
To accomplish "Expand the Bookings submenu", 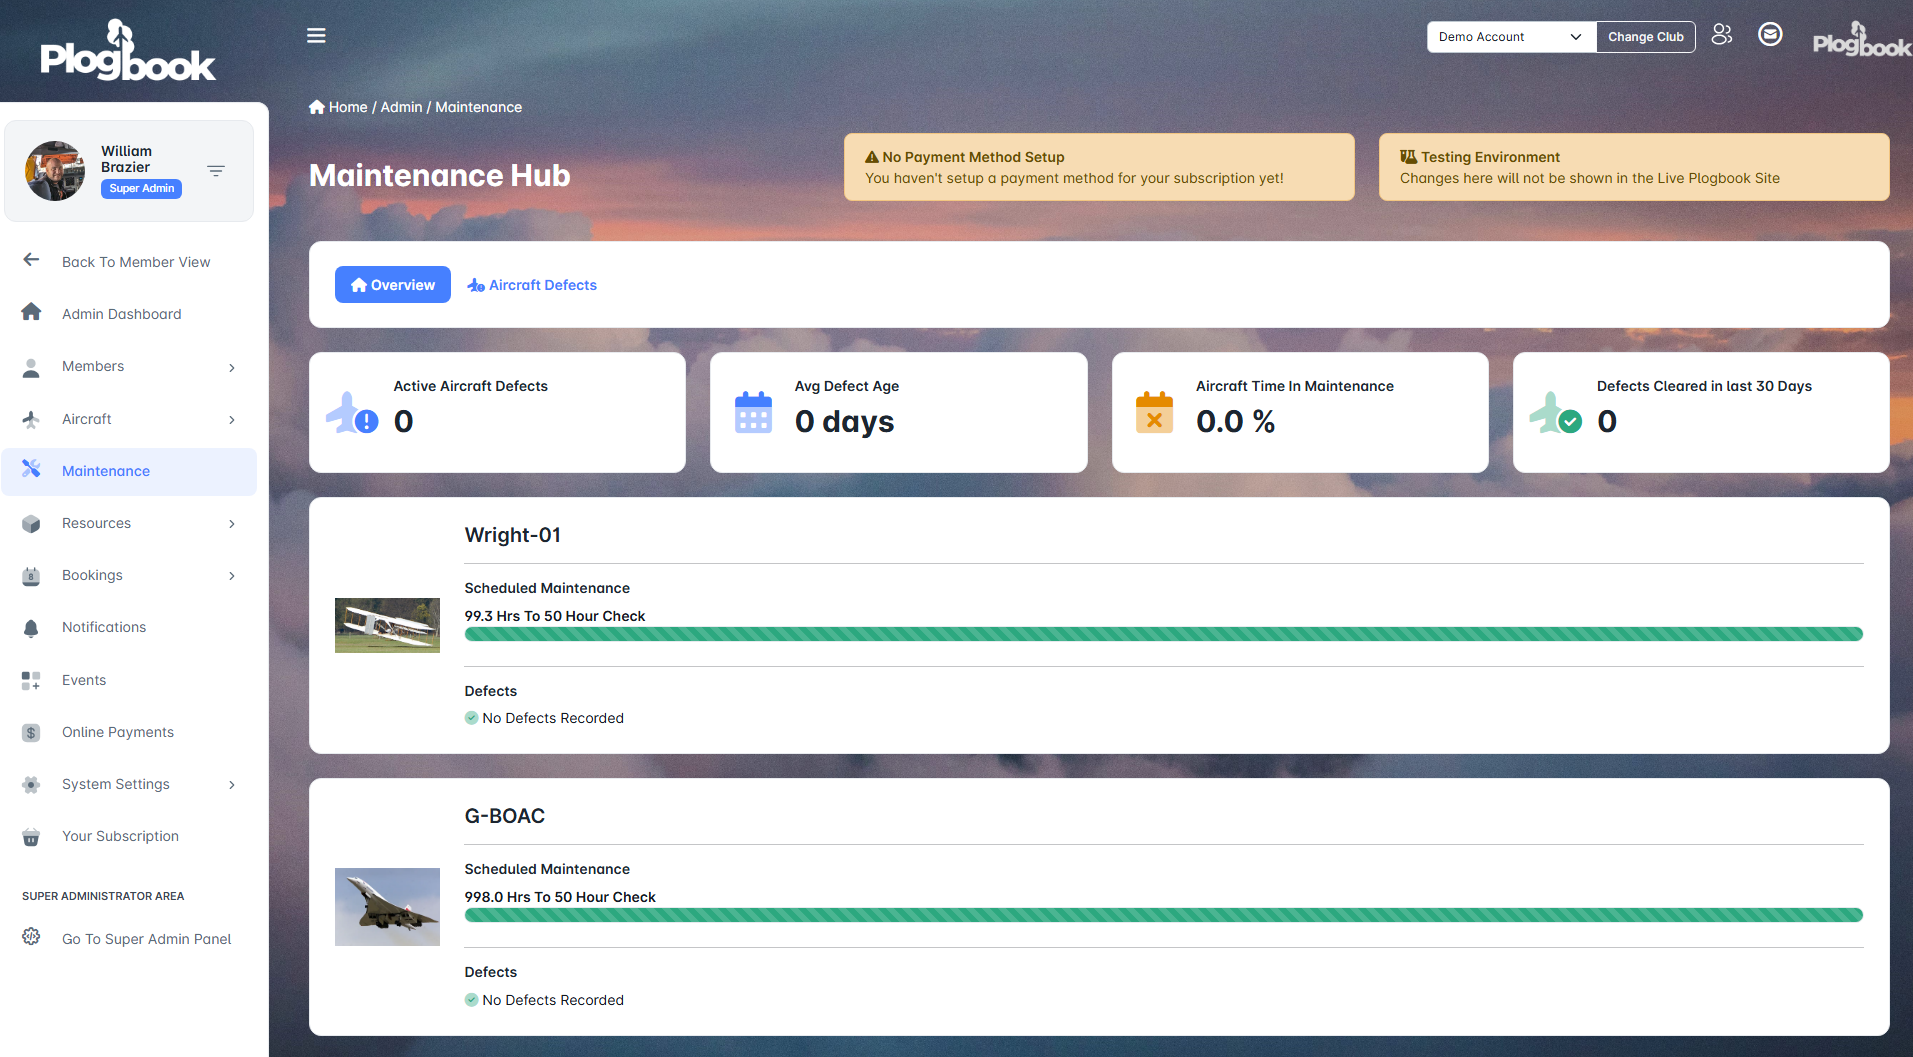I will pyautogui.click(x=232, y=576).
